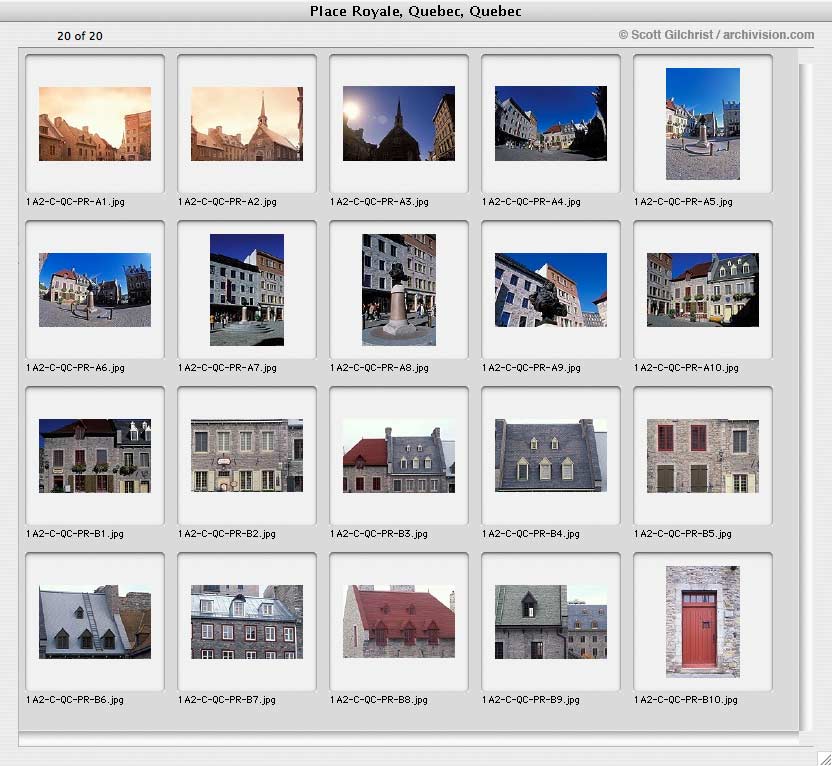Click filename label 1A2-C-QC-PR-B2.jpg

pos(227,534)
